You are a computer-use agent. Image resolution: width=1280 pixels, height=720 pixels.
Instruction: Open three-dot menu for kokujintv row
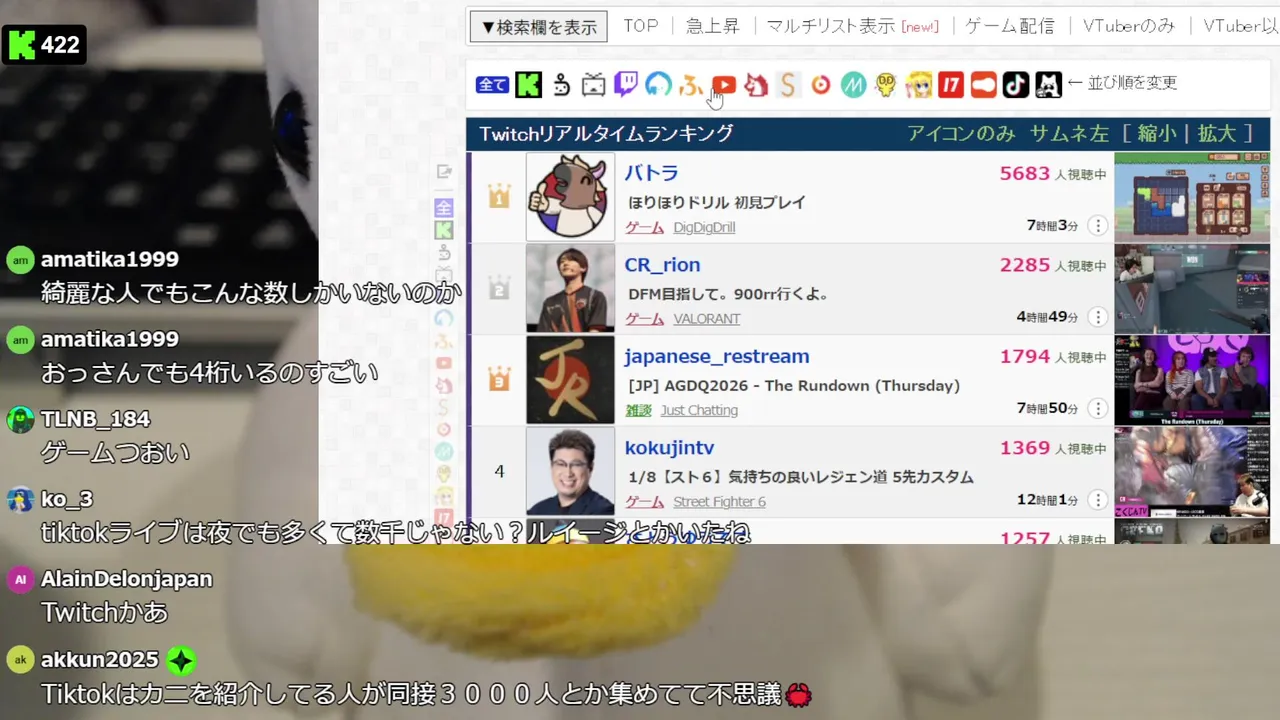[x=1097, y=500]
